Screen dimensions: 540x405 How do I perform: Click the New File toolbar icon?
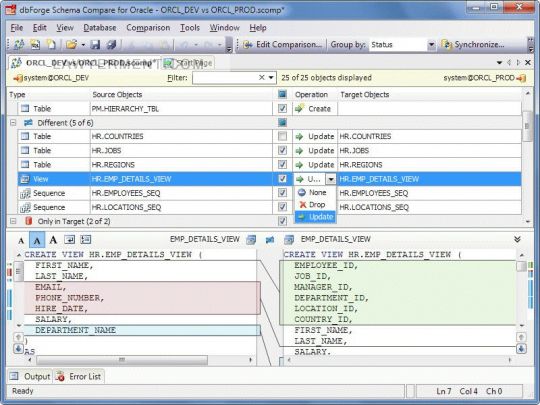click(x=51, y=44)
